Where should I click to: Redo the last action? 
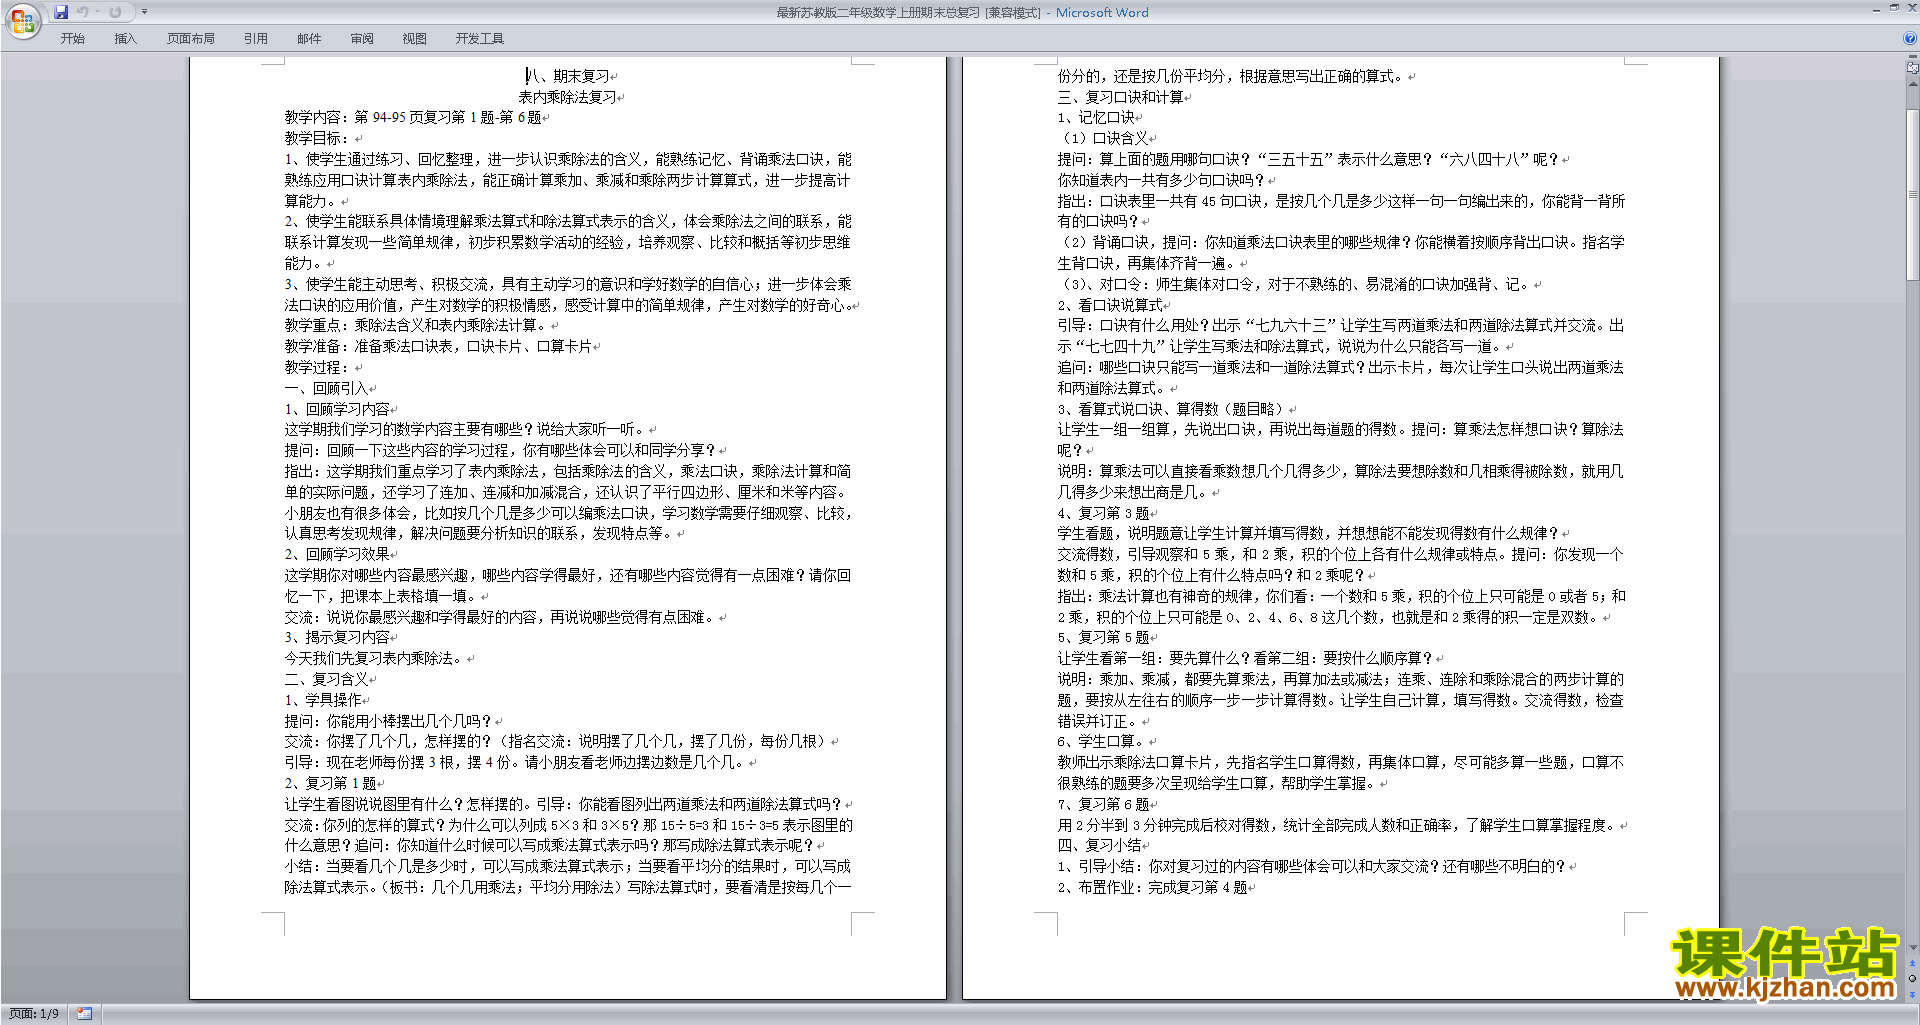pos(115,12)
